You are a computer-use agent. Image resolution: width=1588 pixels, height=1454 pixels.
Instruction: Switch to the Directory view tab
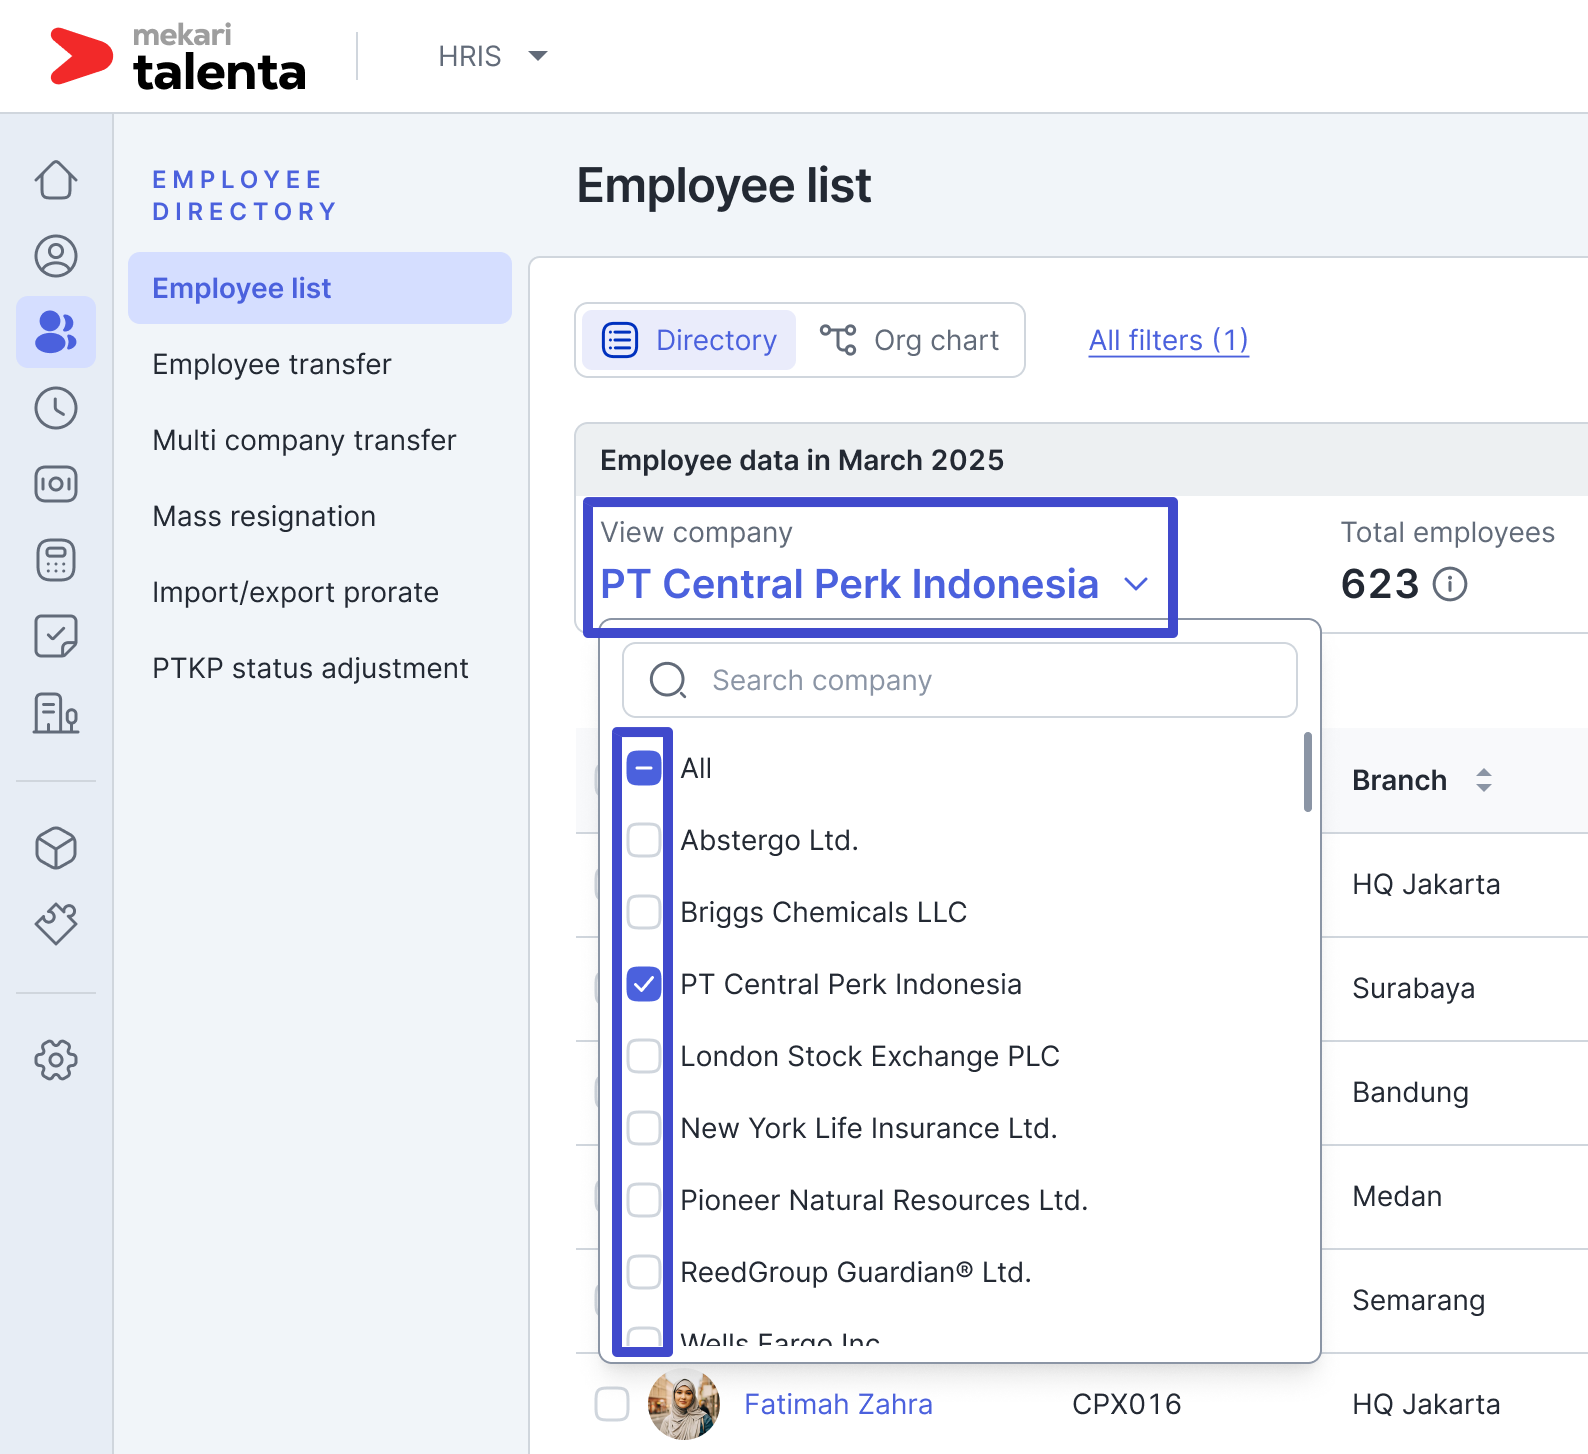pos(689,340)
